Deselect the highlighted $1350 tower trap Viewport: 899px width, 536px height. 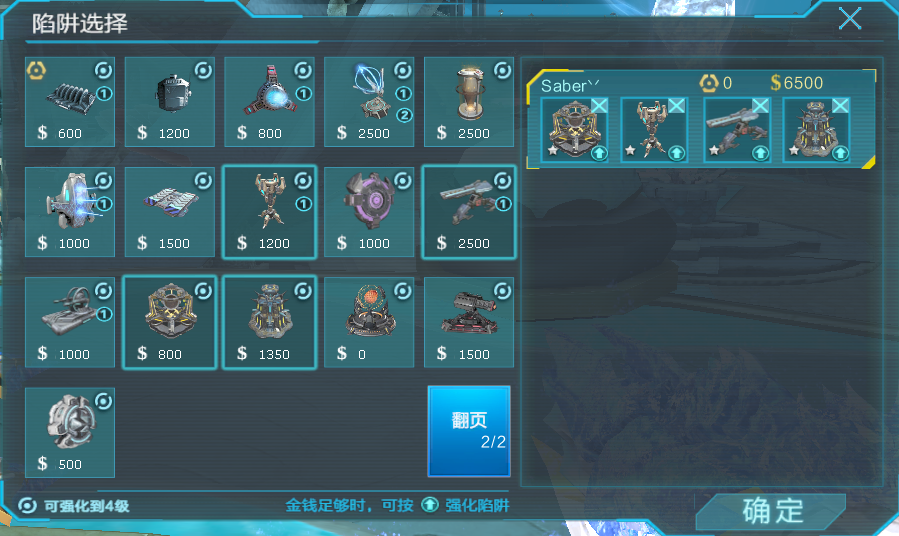click(269, 322)
